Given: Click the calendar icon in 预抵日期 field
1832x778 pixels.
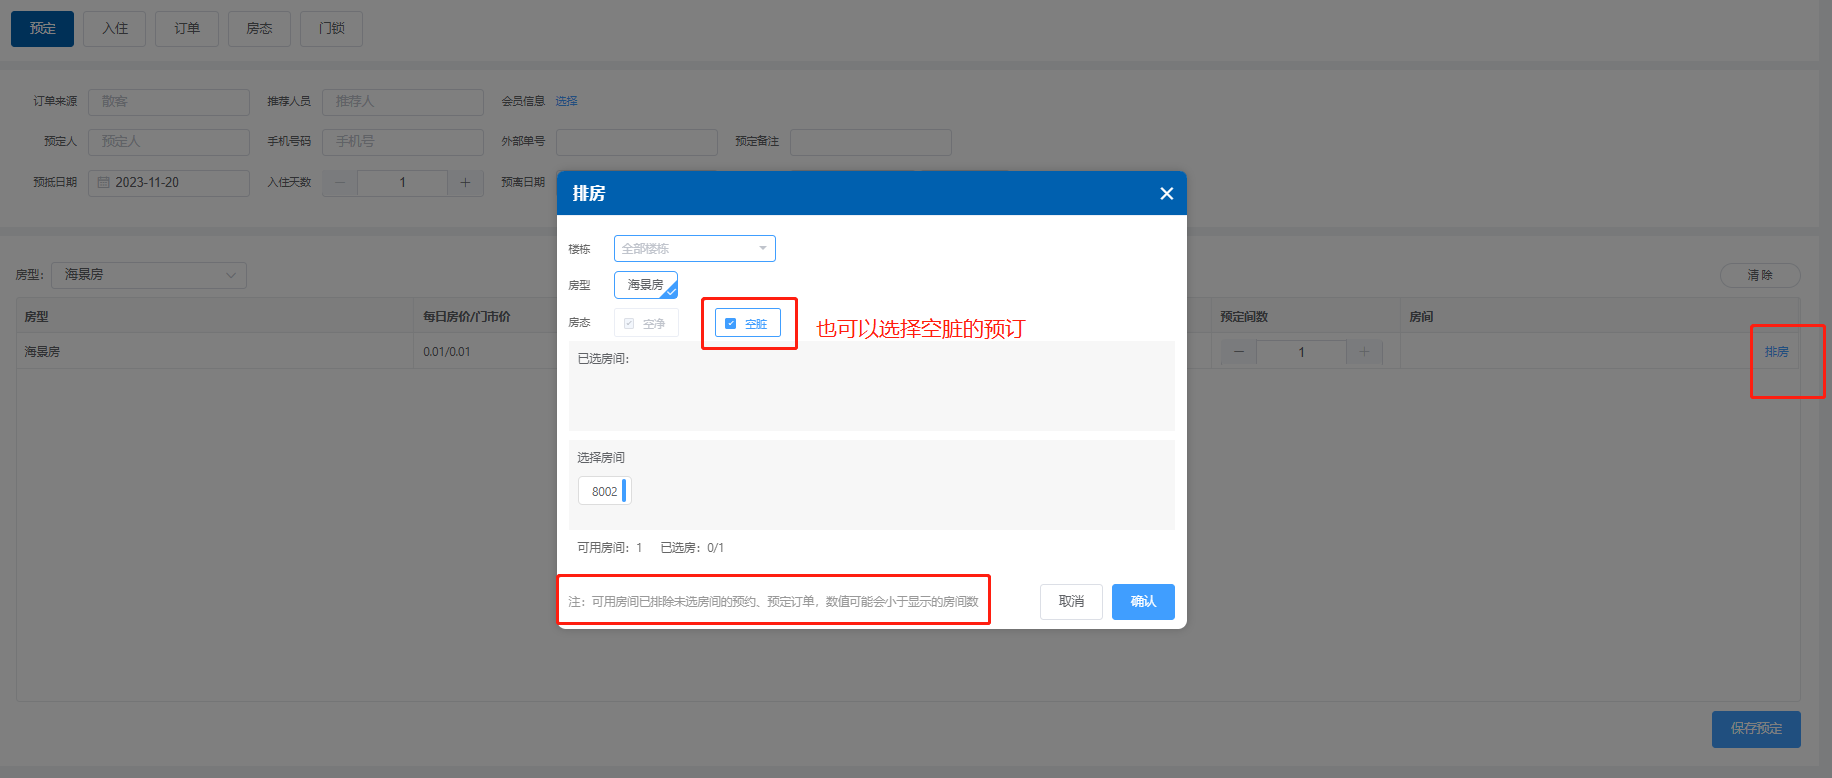Looking at the screenshot, I should point(103,183).
